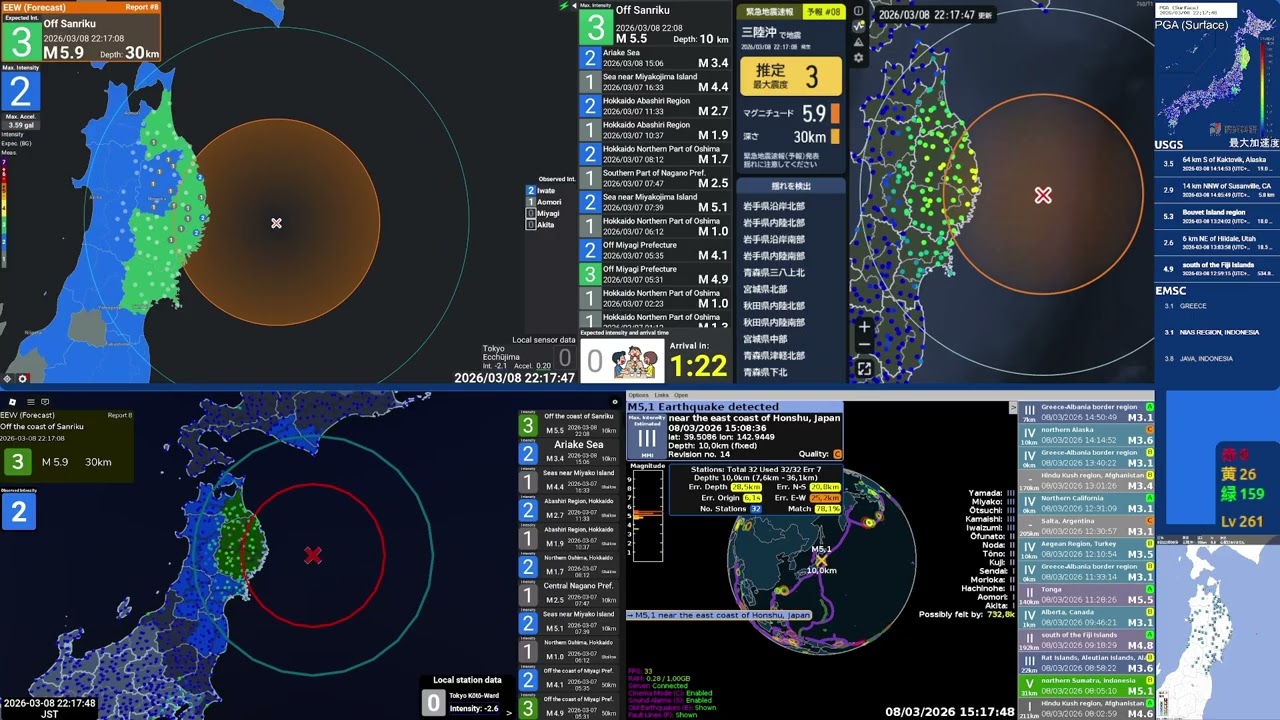Viewport: 1280px width, 720px height.
Task: Click 宮城県北部 in detected shaking list
Action: [765, 289]
